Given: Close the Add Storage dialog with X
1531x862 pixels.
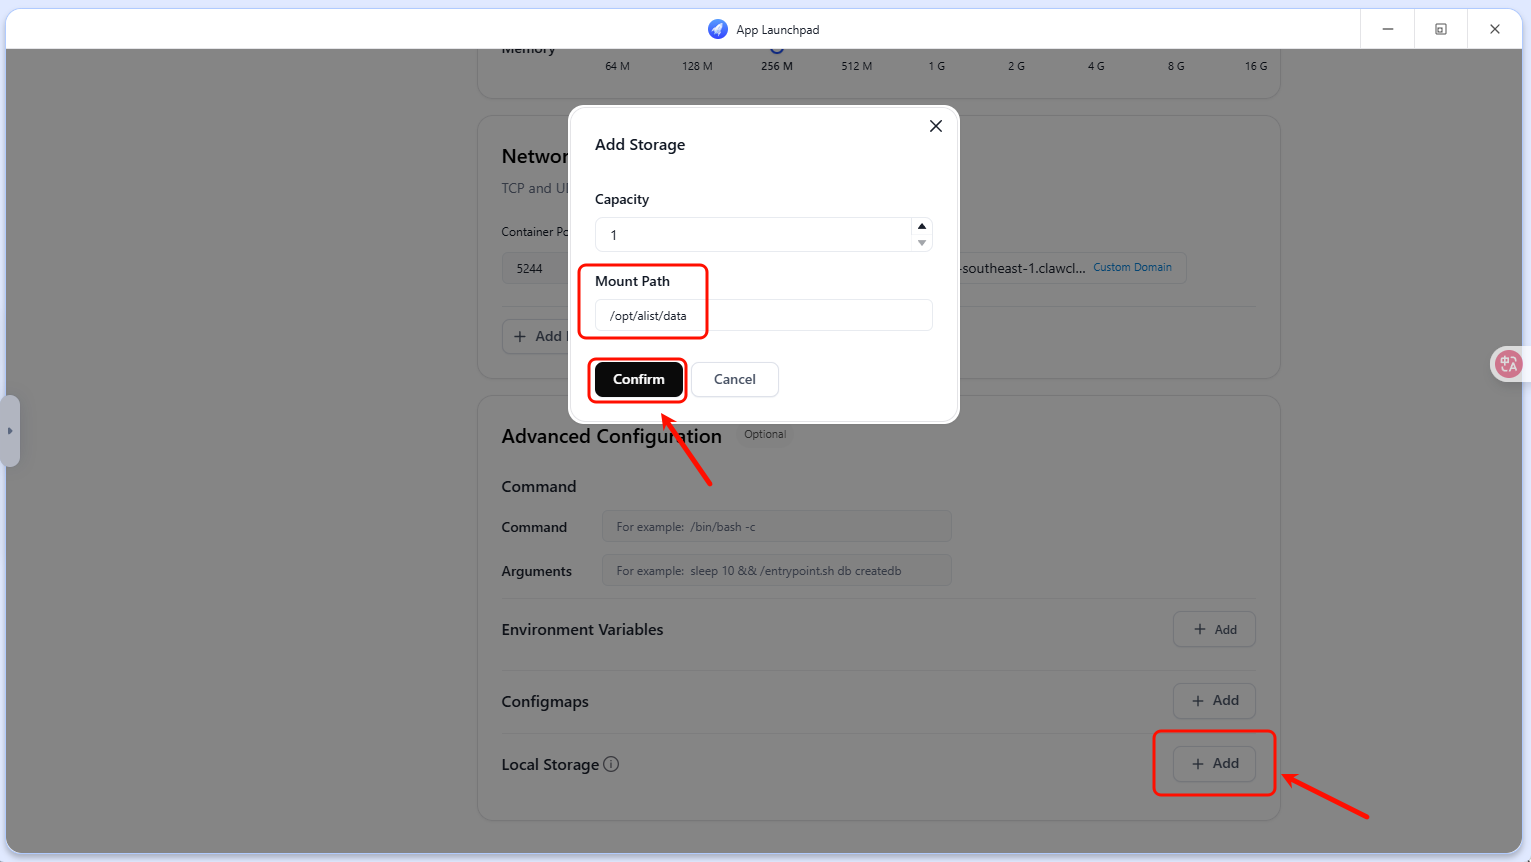Looking at the screenshot, I should [x=935, y=126].
